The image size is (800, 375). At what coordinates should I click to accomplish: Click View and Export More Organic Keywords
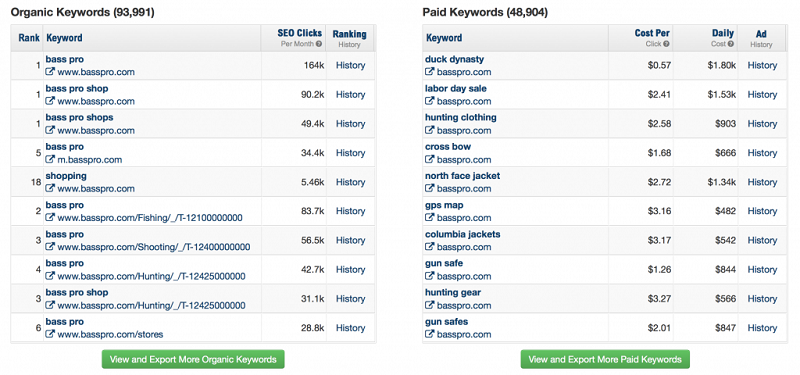(x=193, y=359)
